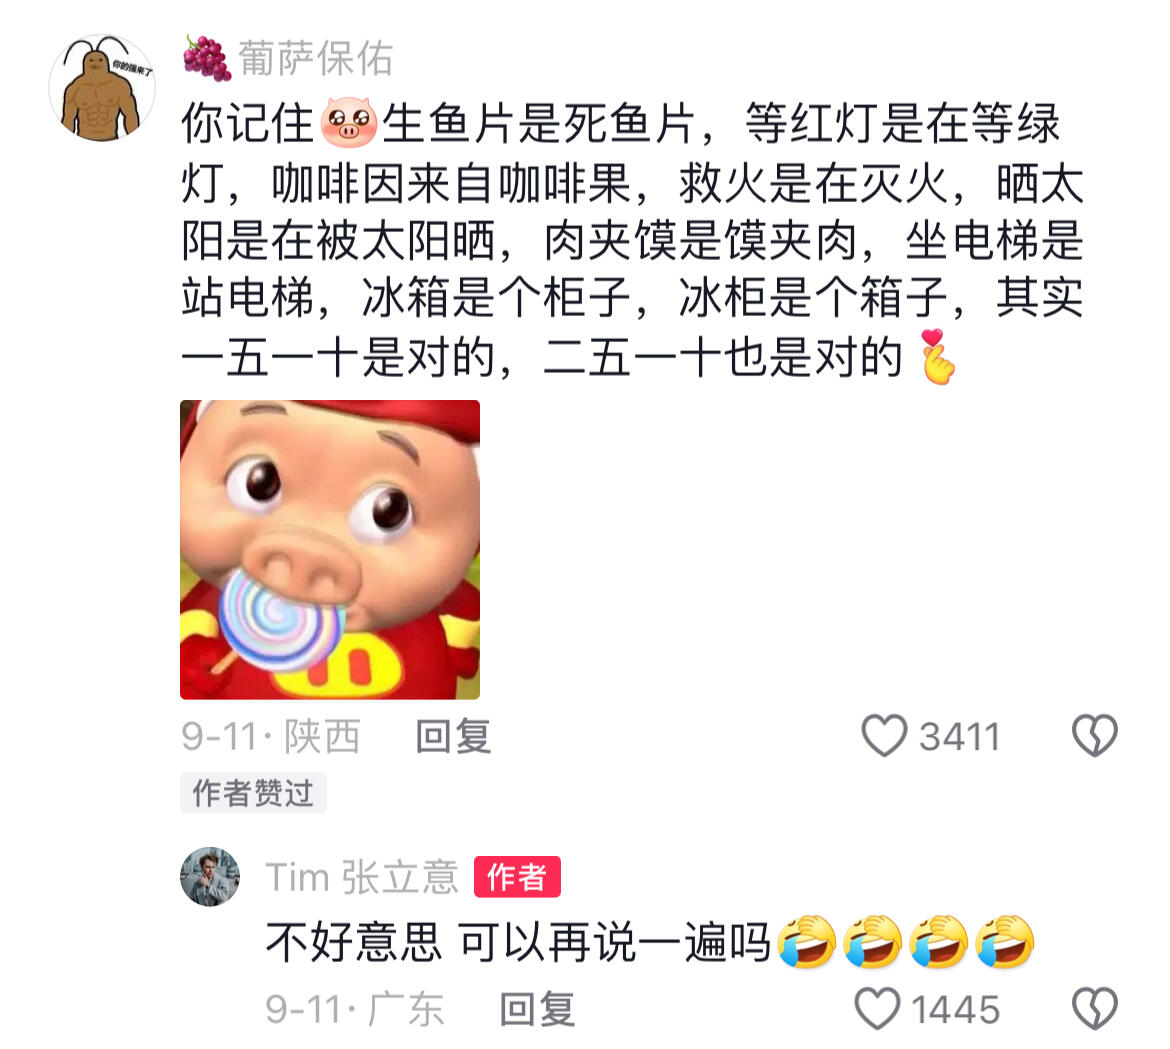Open Tim 张立意 username link
The height and width of the screenshot is (1049, 1170).
pos(362,877)
